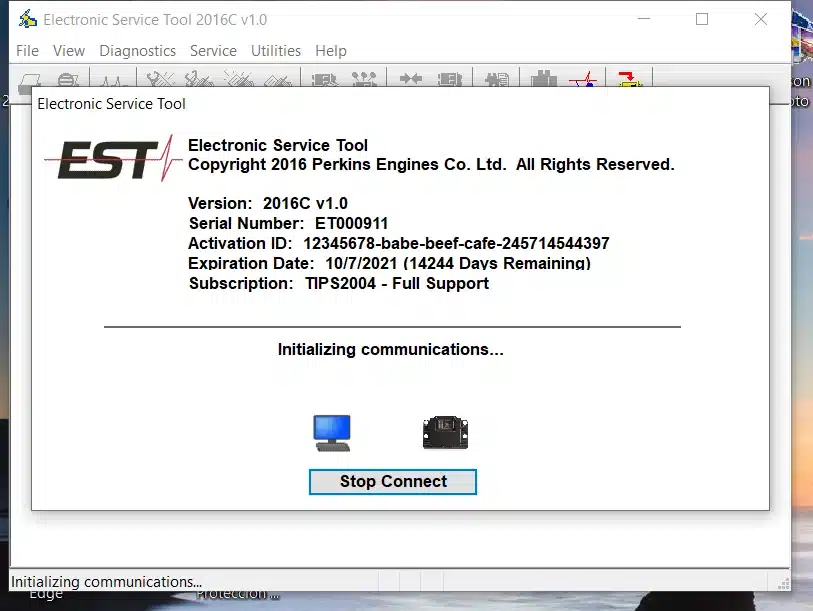Click the EST logo in the dialog
Image resolution: width=813 pixels, height=611 pixels.
tap(108, 158)
